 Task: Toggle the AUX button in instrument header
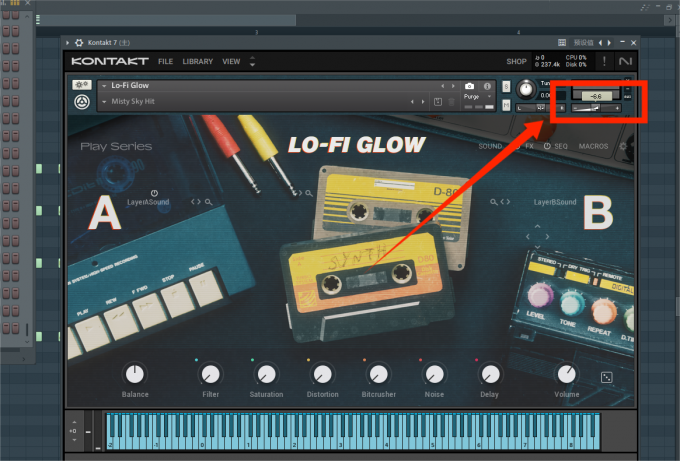pos(628,97)
